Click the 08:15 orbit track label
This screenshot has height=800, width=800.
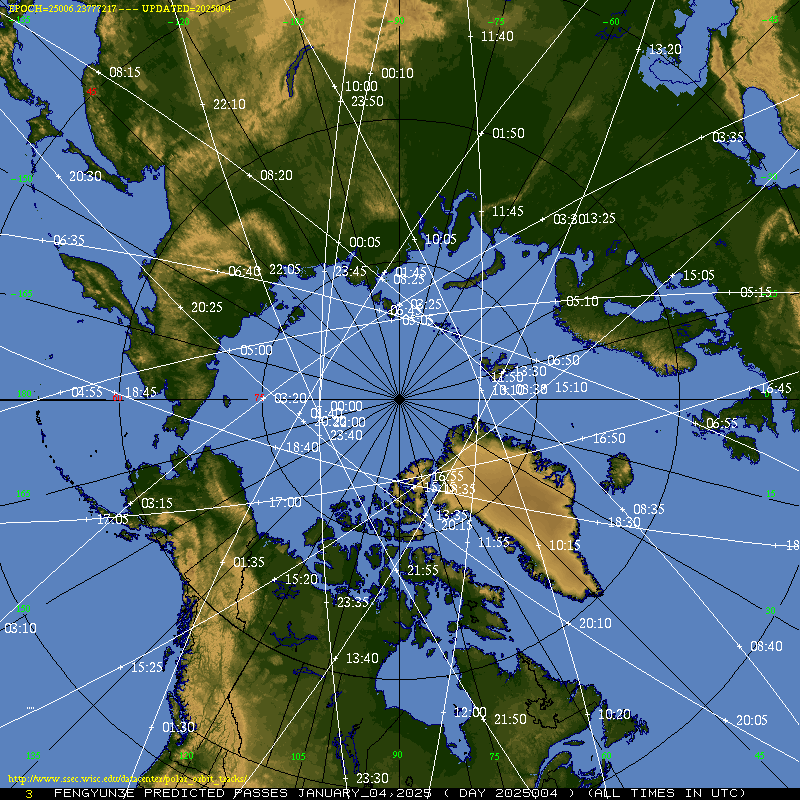point(124,72)
